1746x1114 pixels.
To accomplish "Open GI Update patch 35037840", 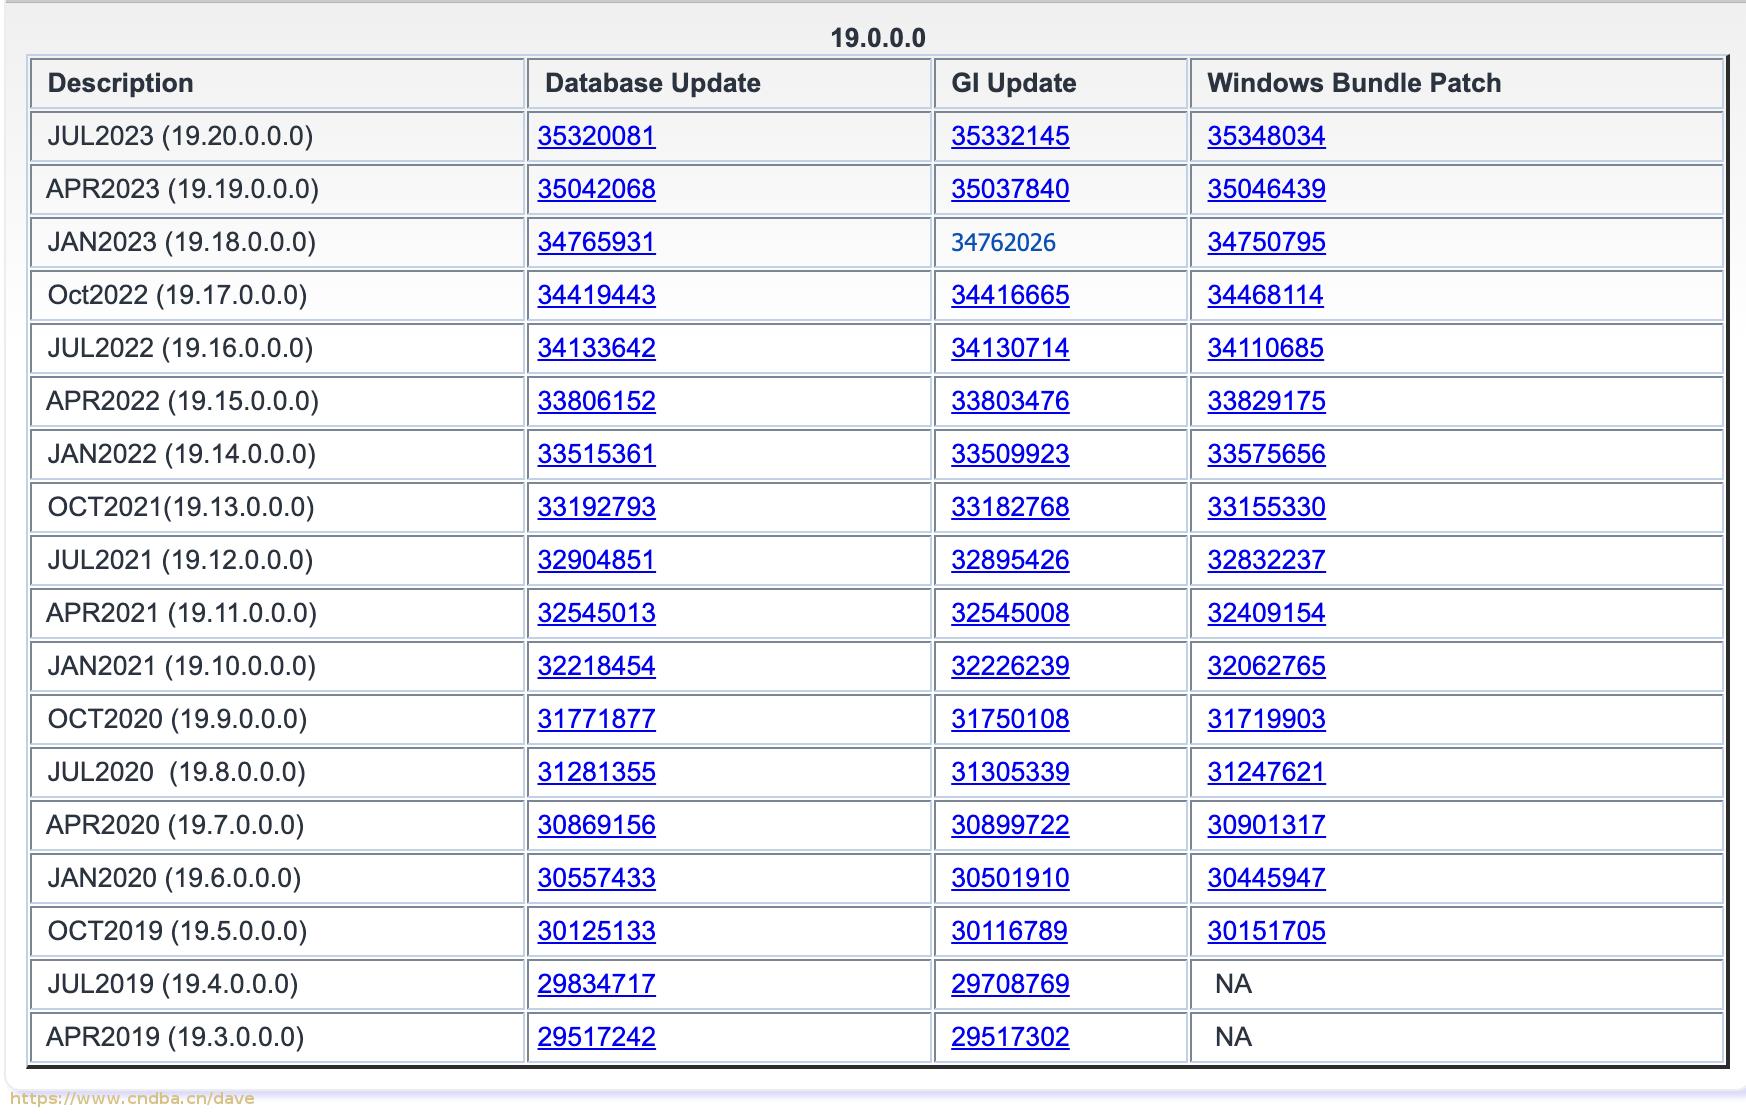I will coord(1010,189).
